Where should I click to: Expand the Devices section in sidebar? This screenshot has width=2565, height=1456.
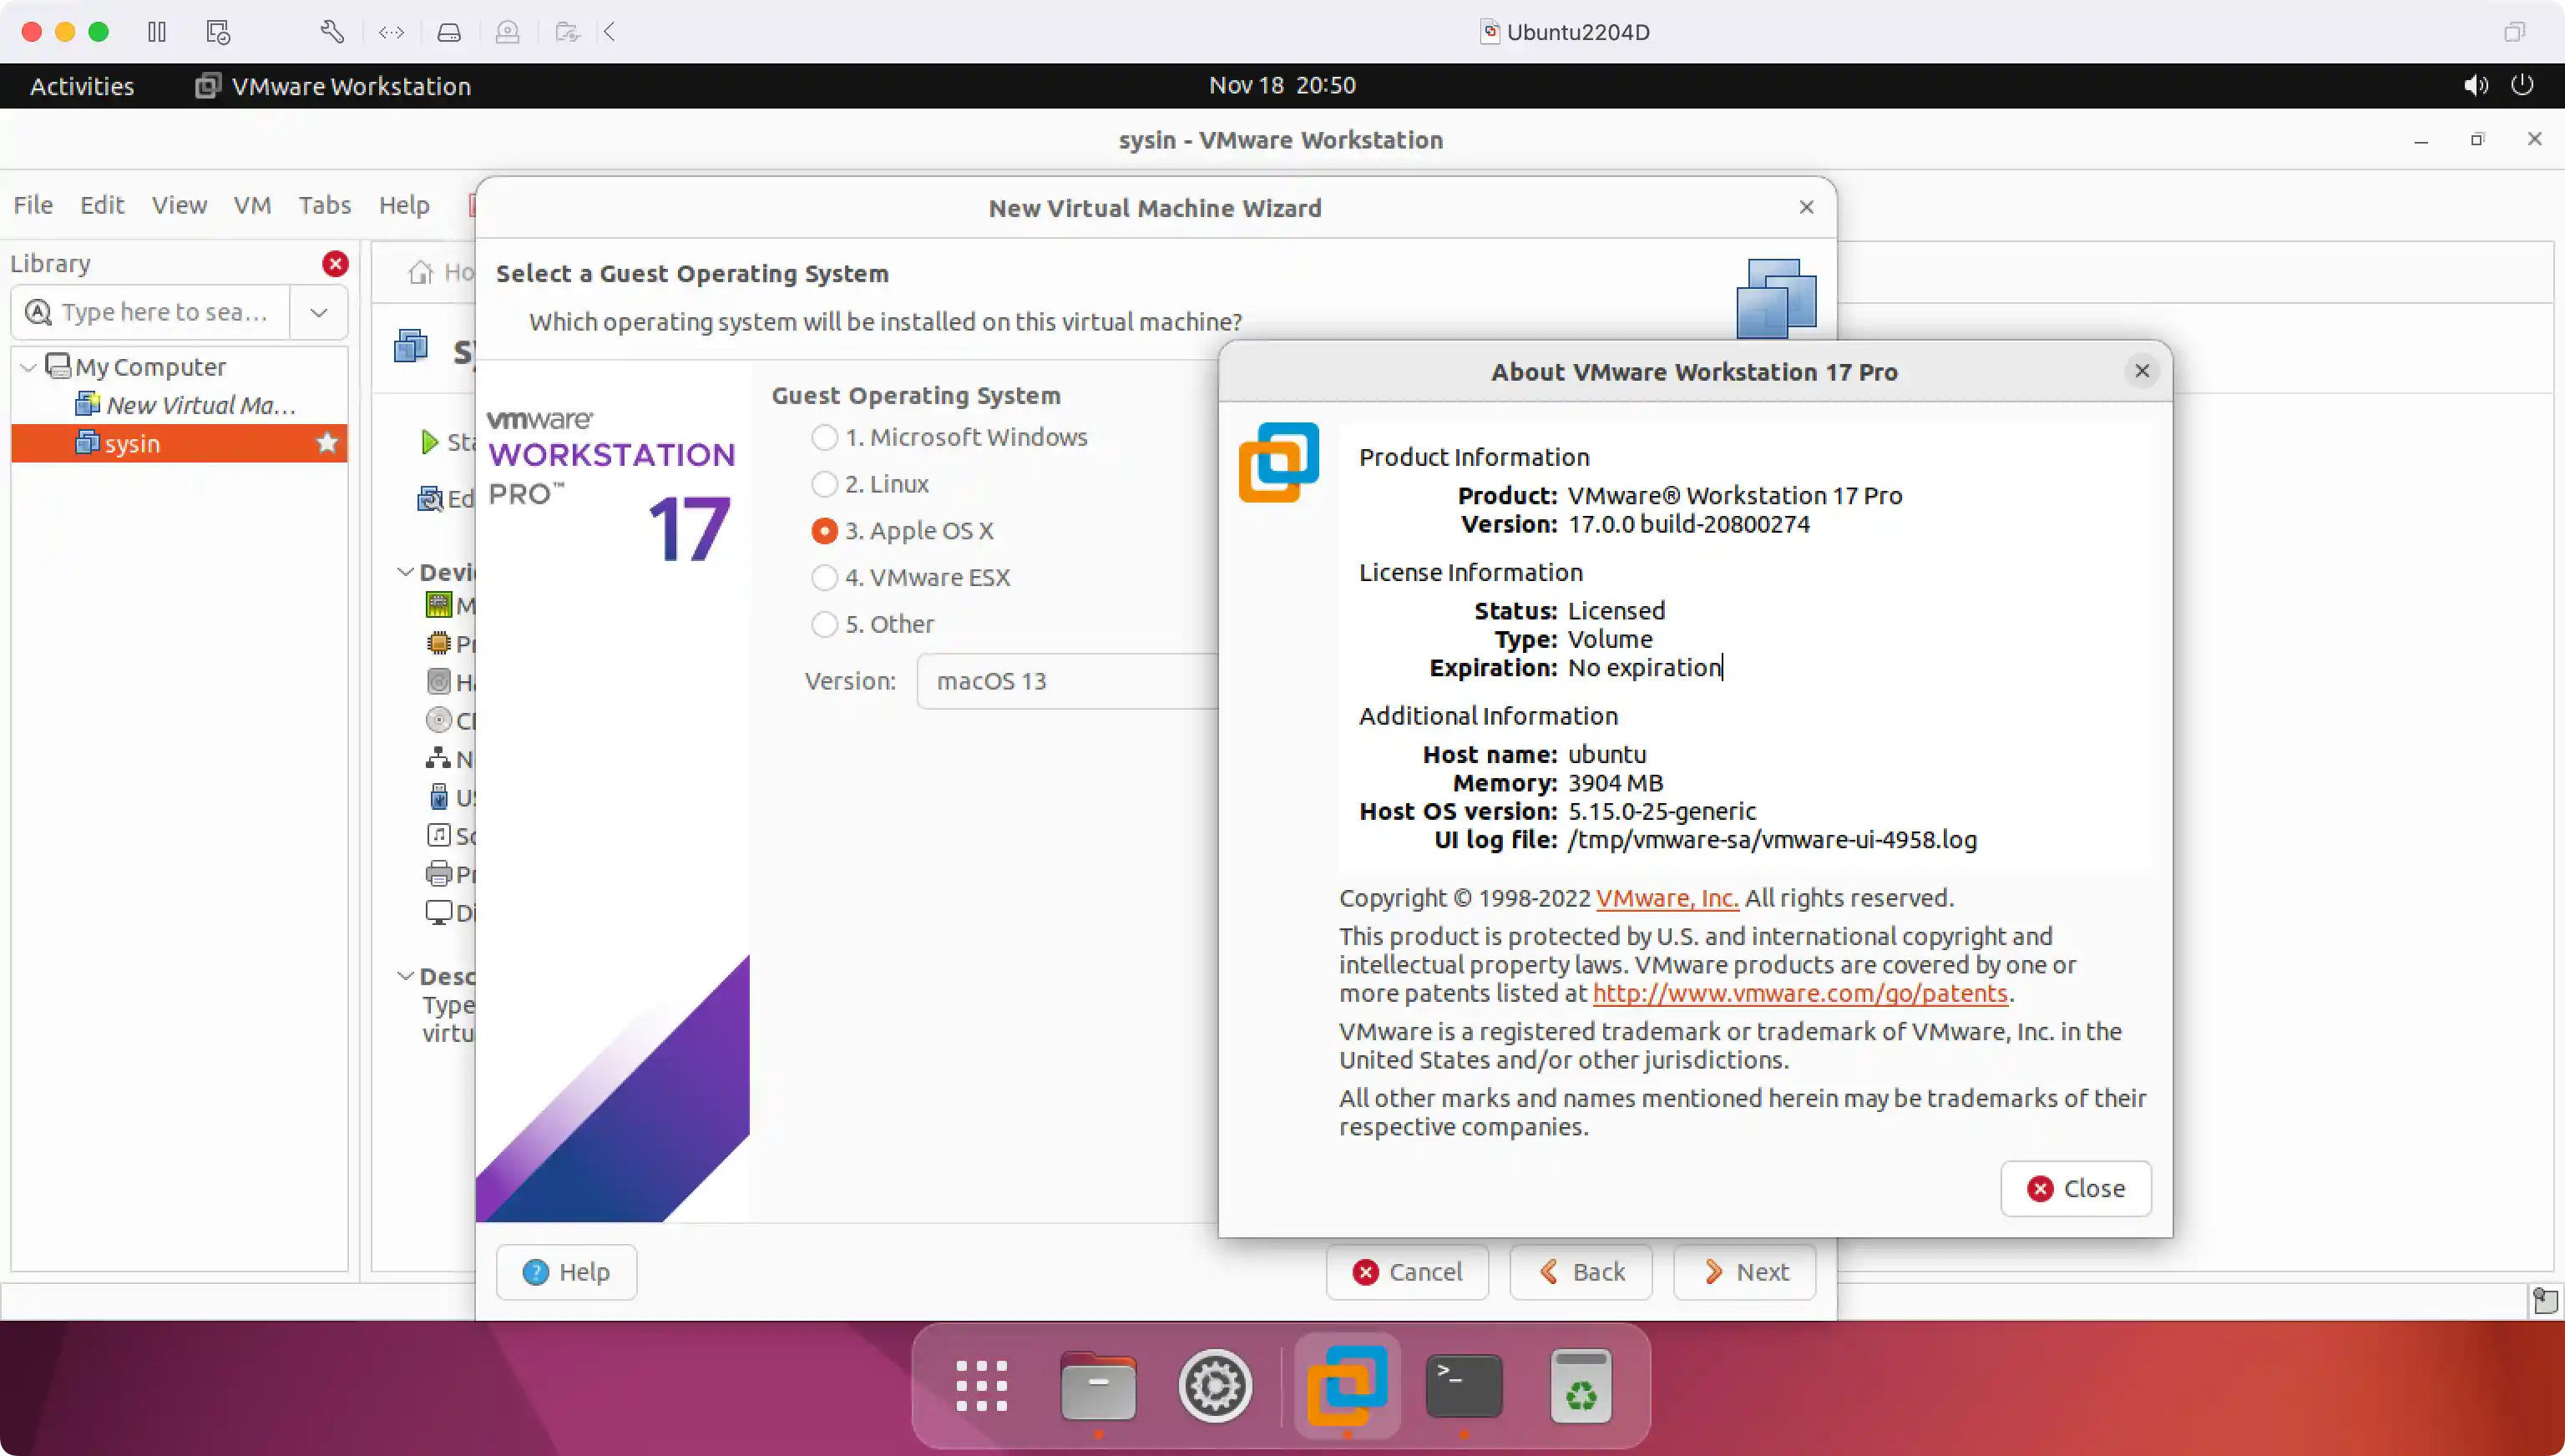pyautogui.click(x=405, y=570)
